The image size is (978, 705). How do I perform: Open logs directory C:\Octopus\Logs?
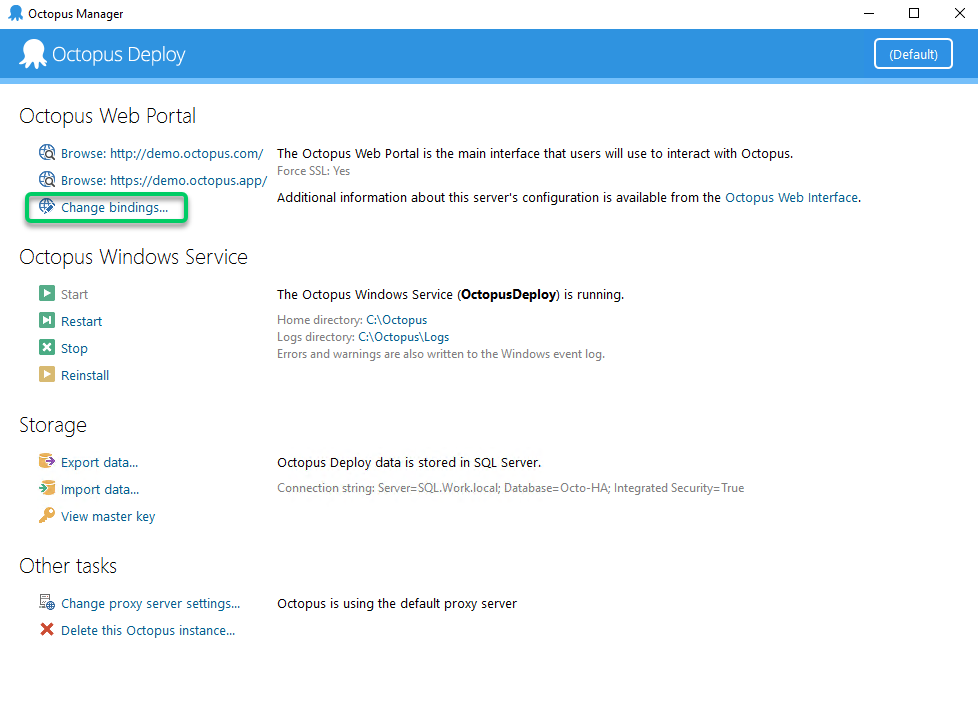point(404,337)
